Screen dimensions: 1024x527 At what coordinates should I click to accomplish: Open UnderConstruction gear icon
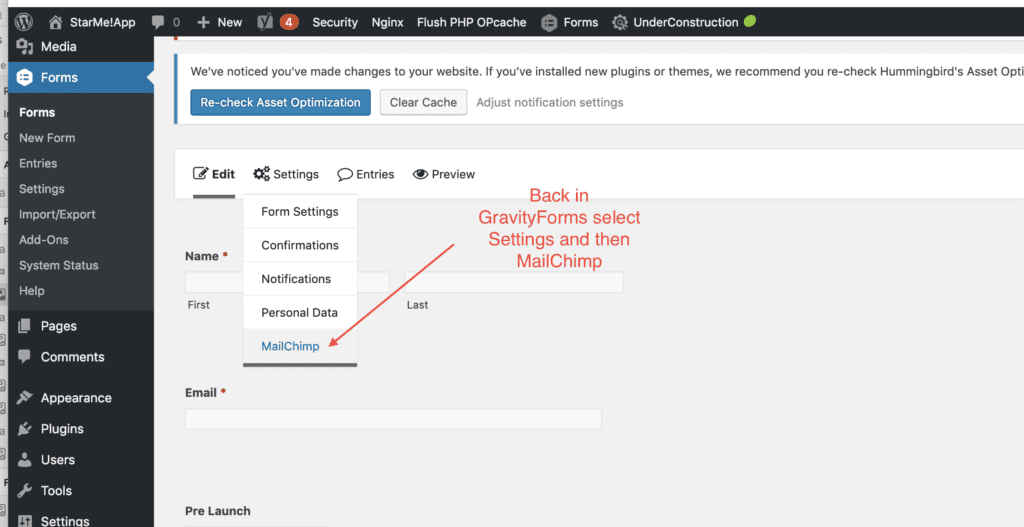(x=620, y=23)
